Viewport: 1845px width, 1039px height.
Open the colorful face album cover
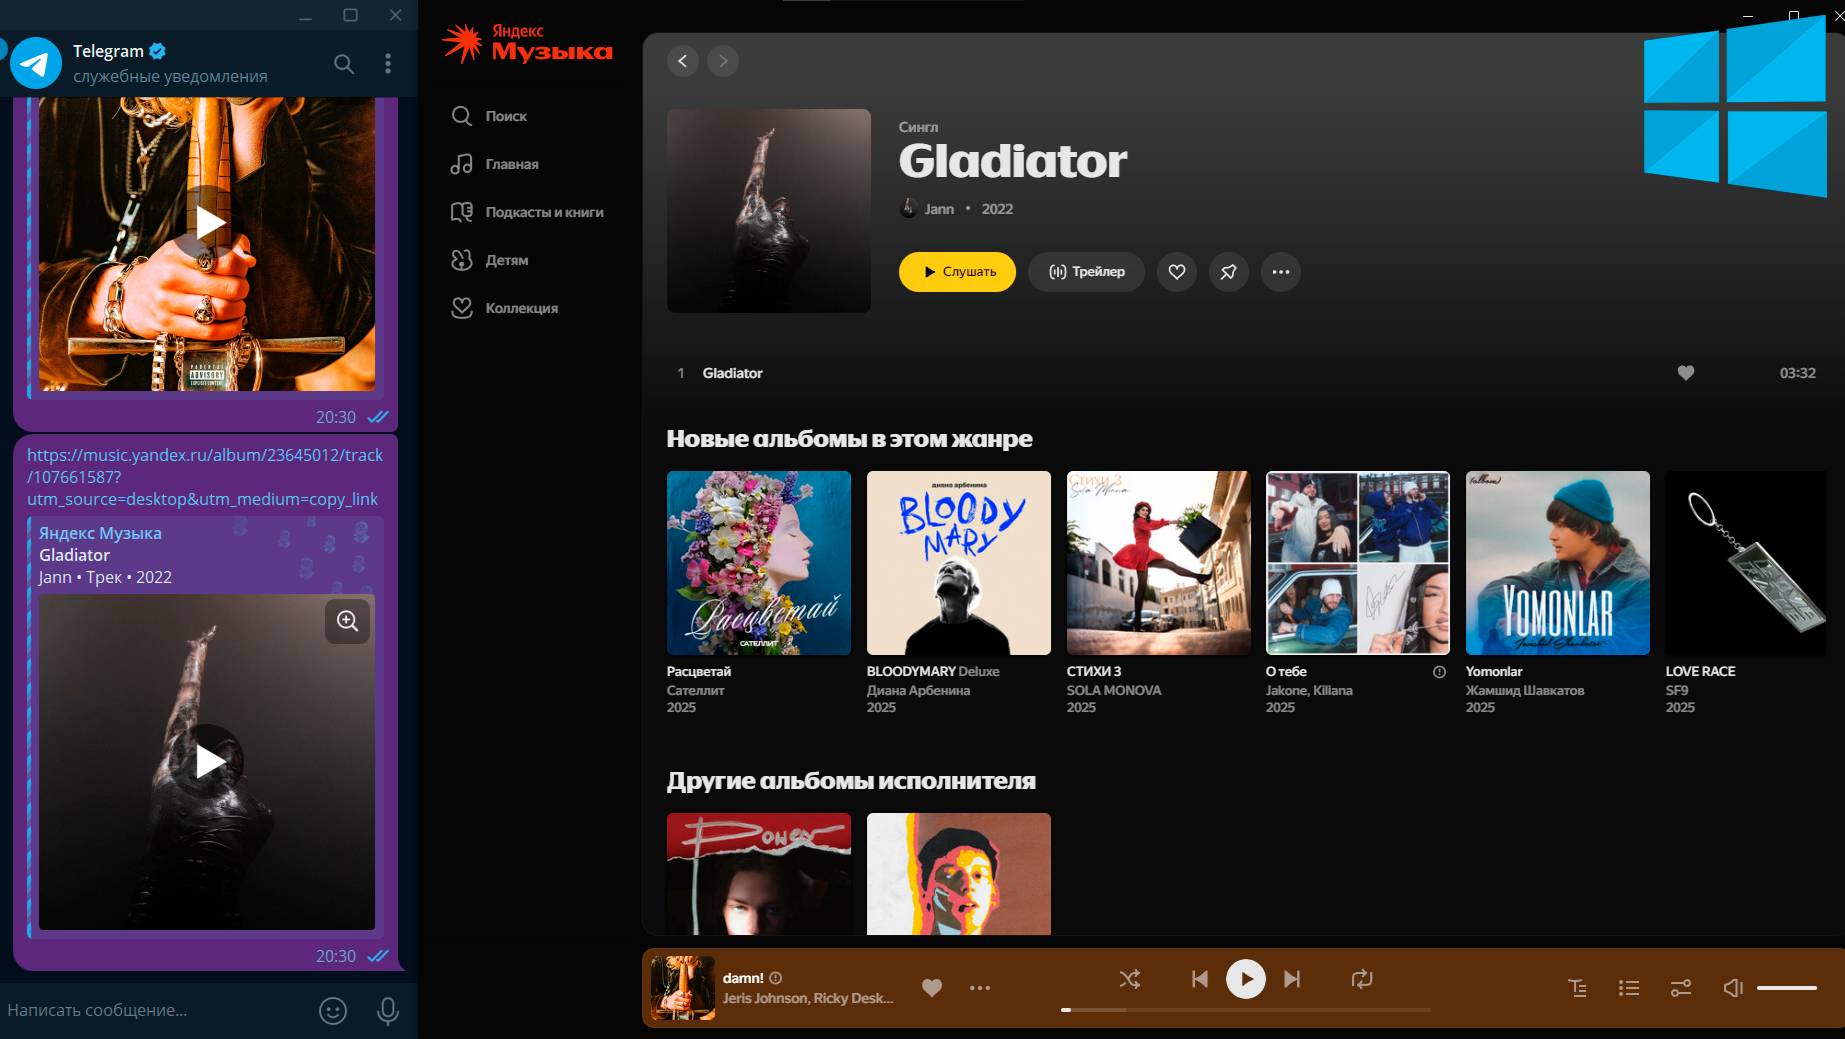(959, 874)
